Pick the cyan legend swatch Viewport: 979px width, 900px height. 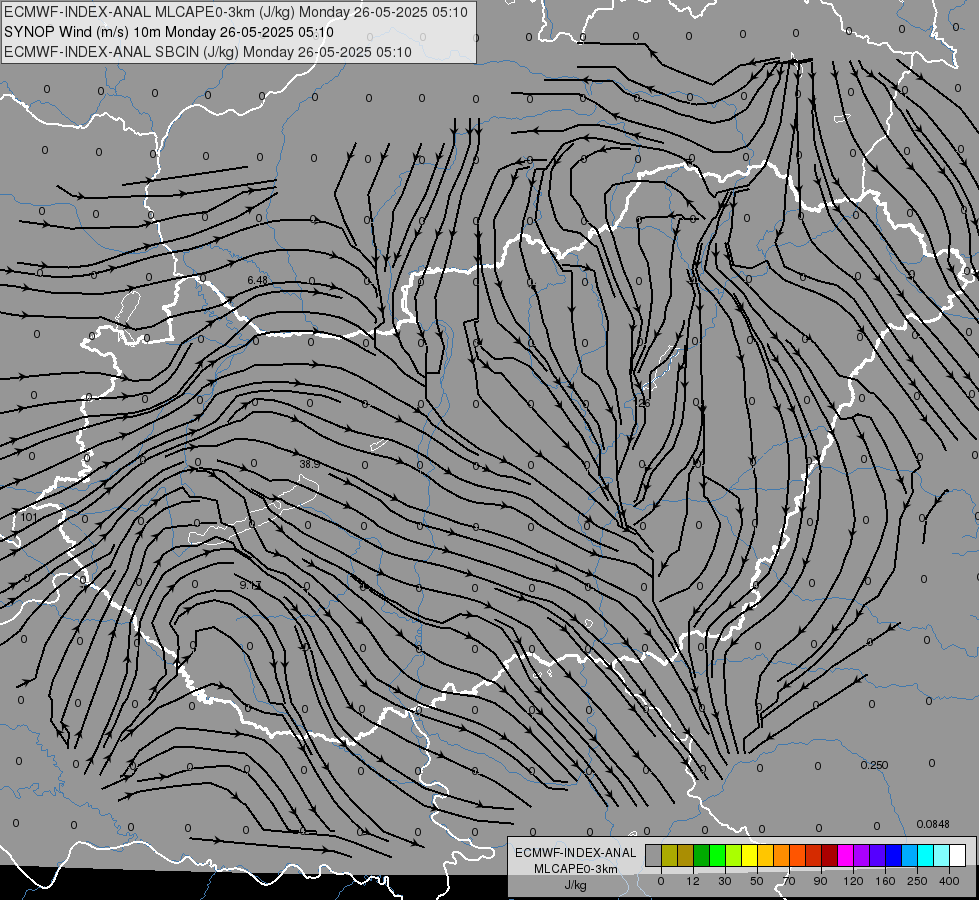tap(925, 855)
